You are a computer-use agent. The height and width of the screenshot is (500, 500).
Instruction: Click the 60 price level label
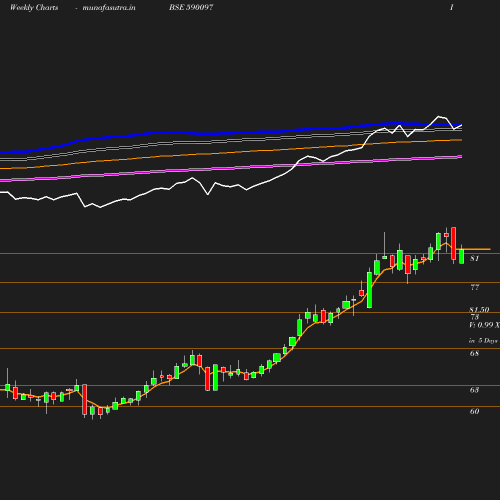click(x=474, y=411)
